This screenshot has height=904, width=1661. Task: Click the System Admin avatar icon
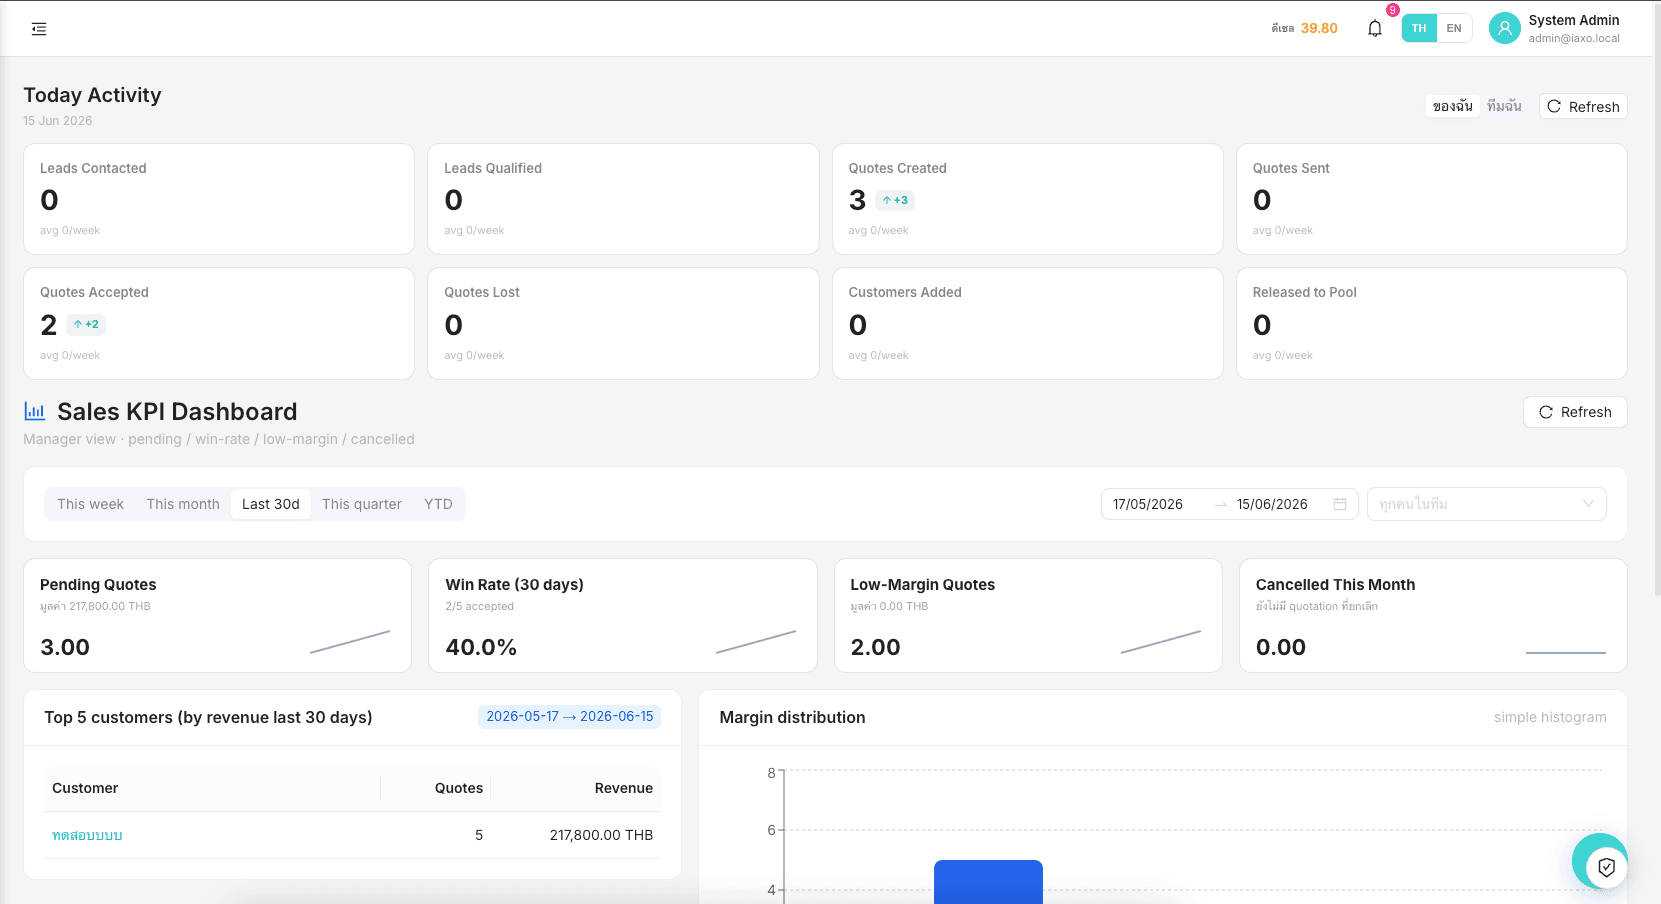pyautogui.click(x=1504, y=28)
